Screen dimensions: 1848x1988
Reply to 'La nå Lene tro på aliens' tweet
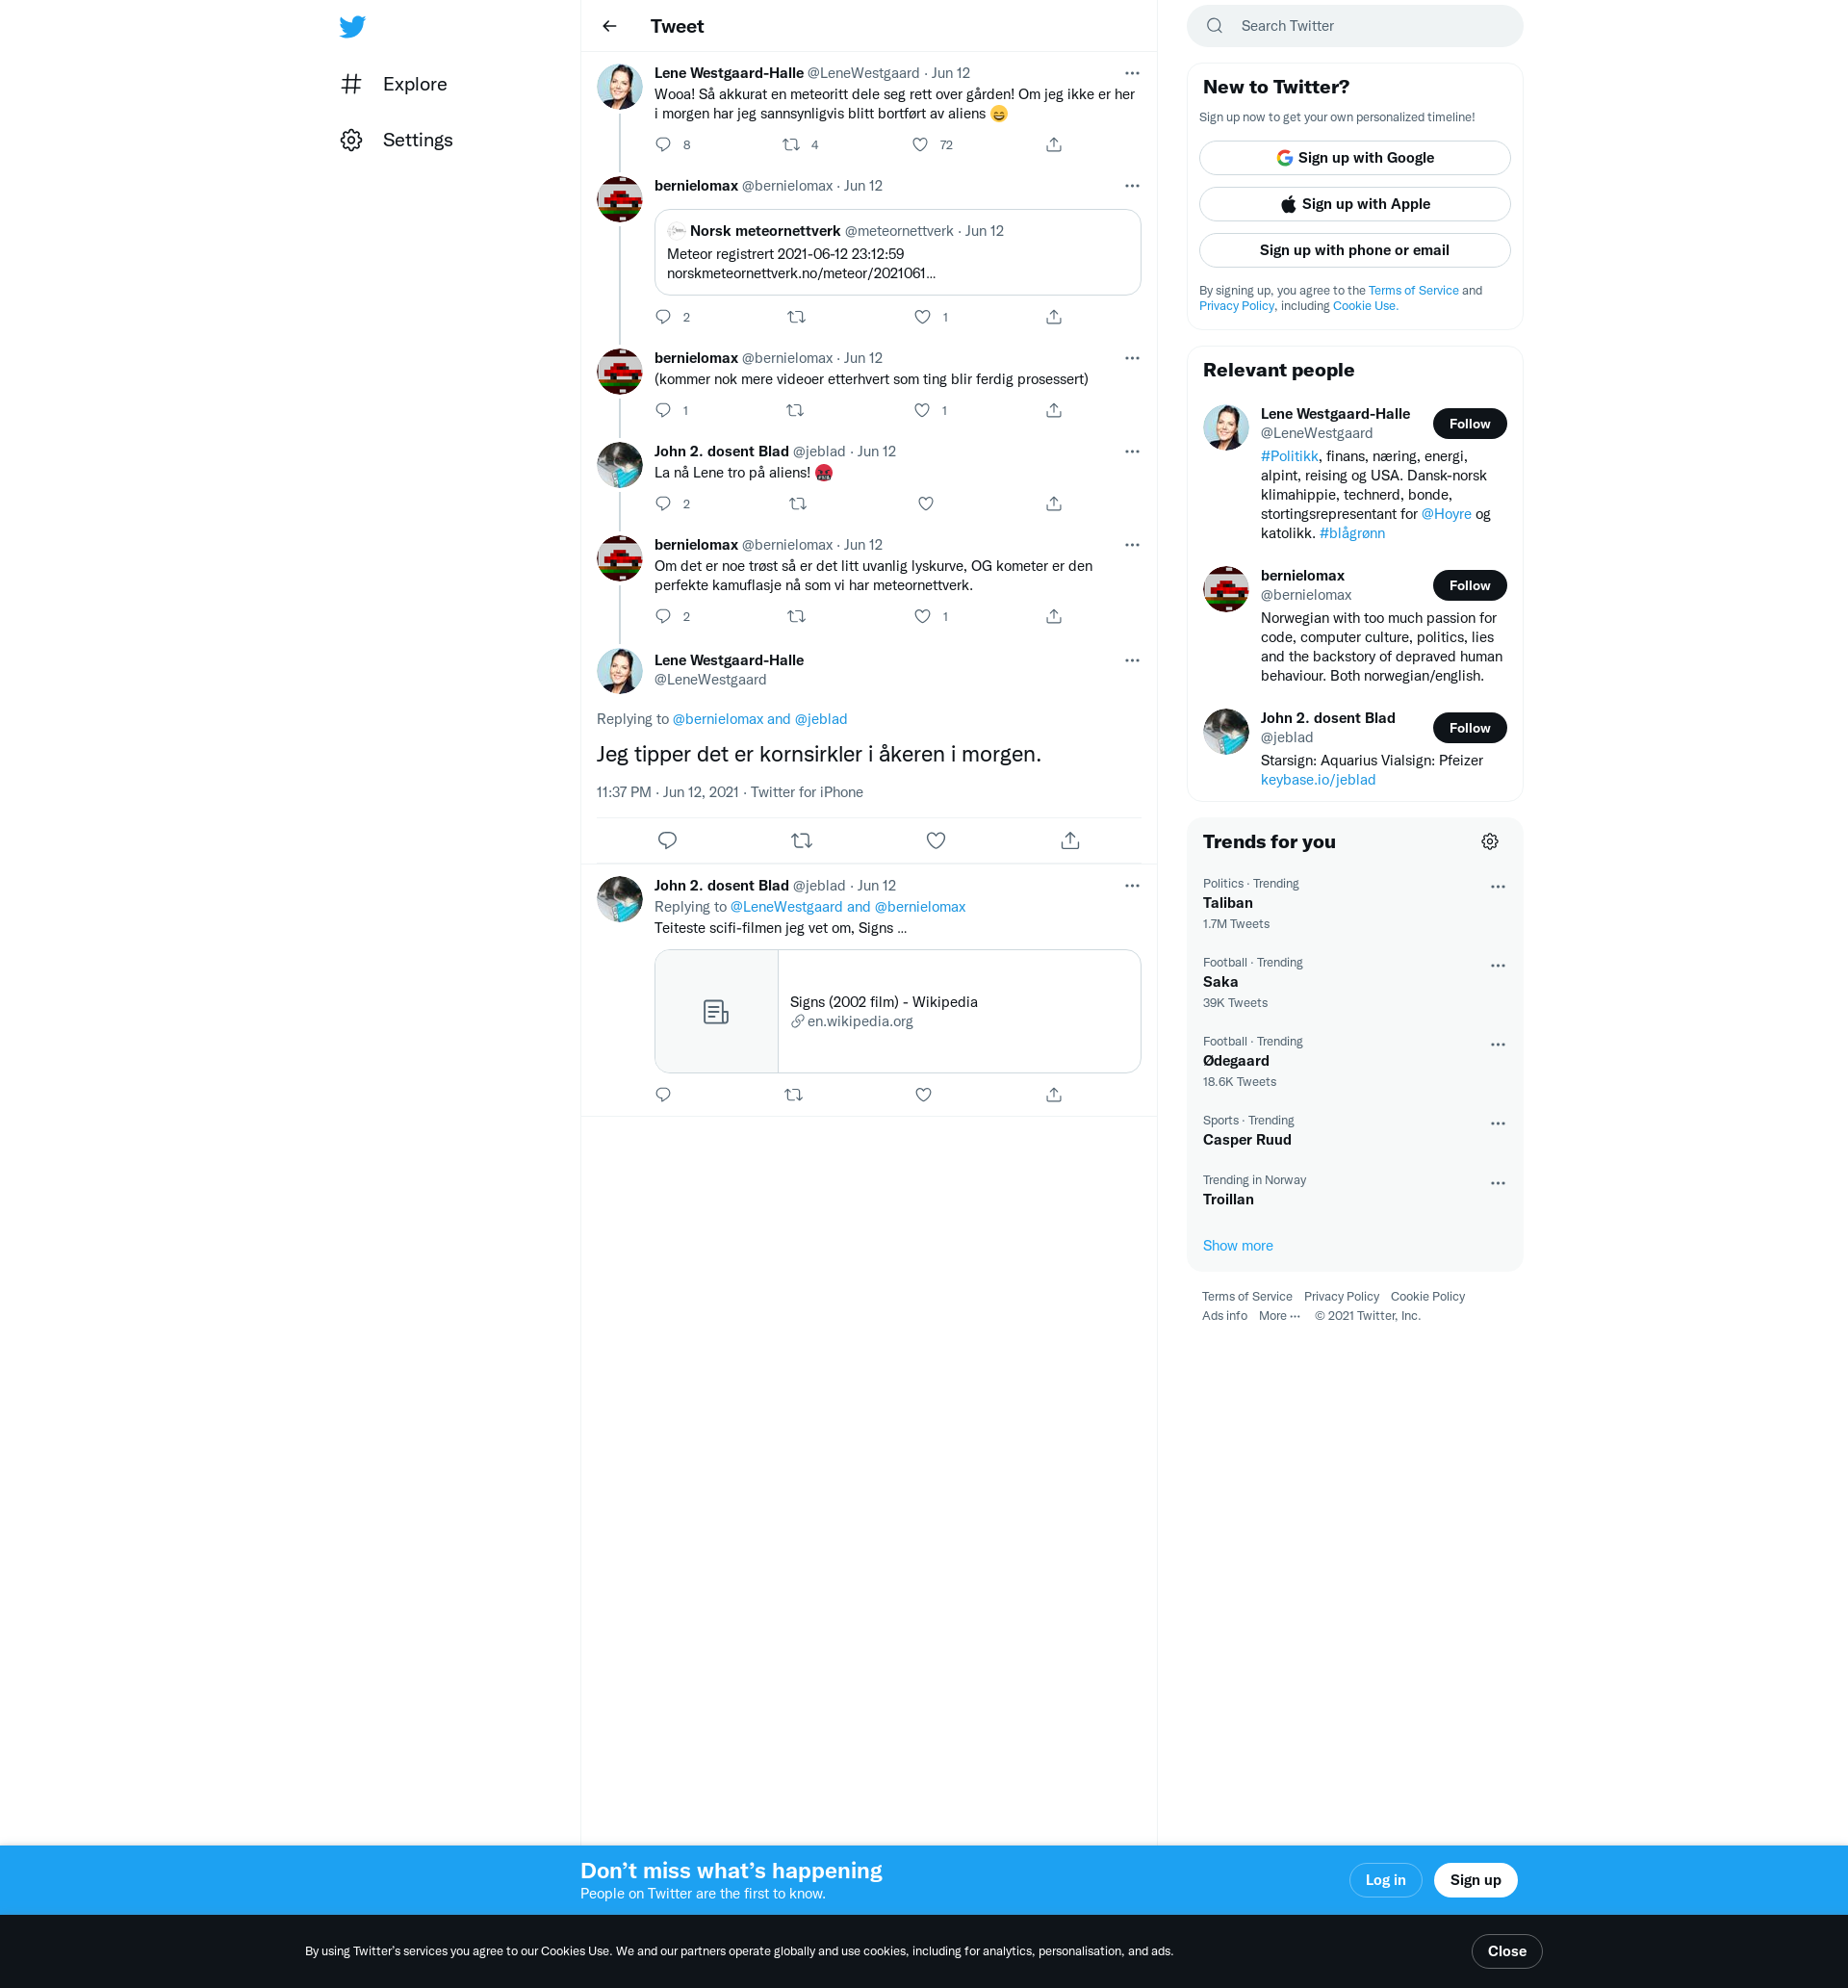pos(663,504)
